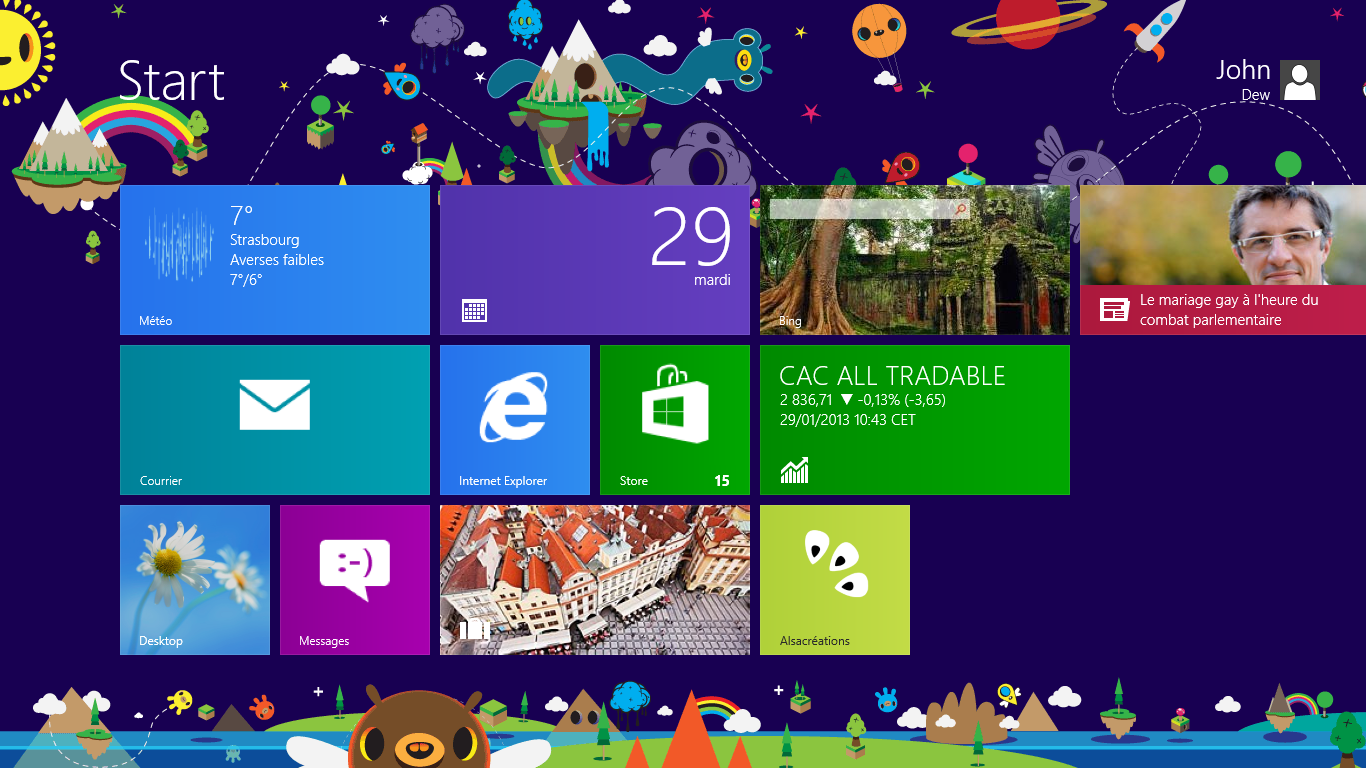The width and height of the screenshot is (1366, 768).
Task: Launch Internet Explorer
Action: (x=515, y=420)
